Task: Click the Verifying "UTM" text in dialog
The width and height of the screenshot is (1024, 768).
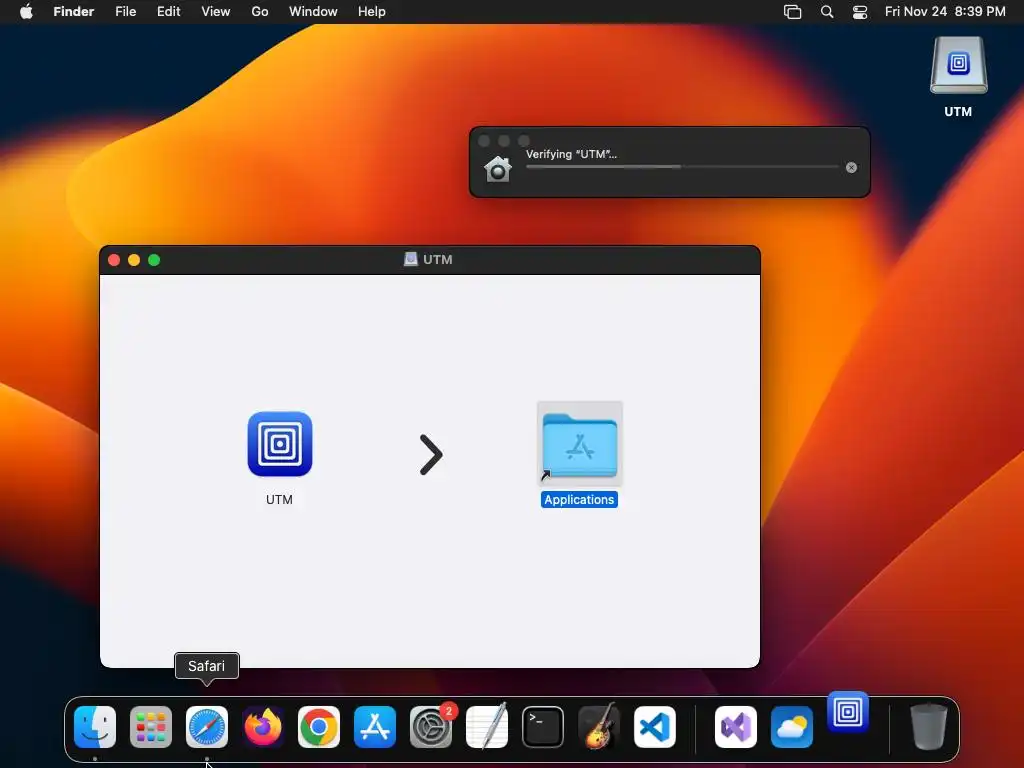Action: click(571, 154)
